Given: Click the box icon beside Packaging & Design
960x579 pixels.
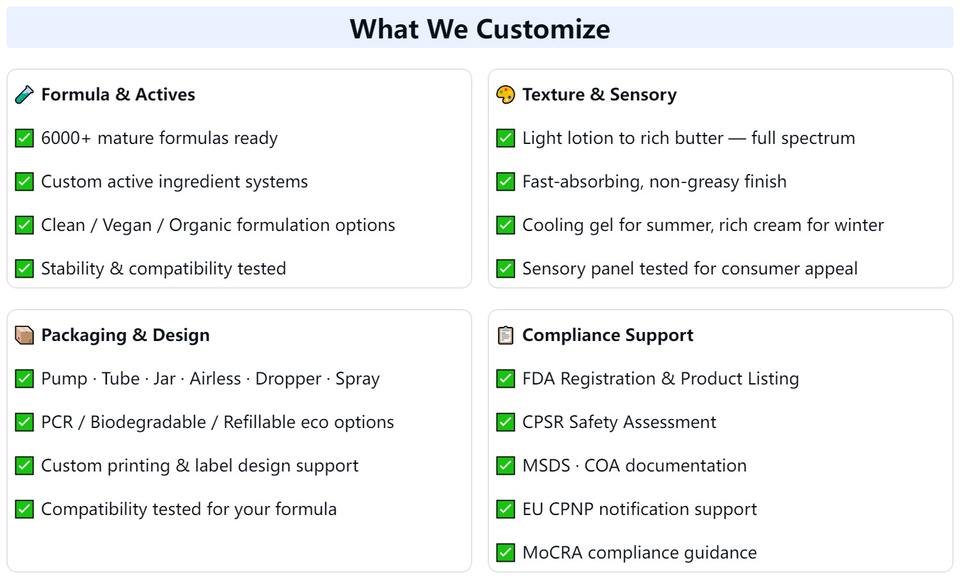Looking at the screenshot, I should 24,335.
